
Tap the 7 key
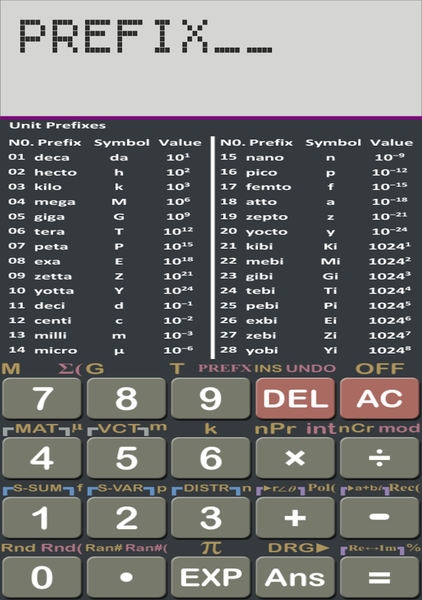42,398
